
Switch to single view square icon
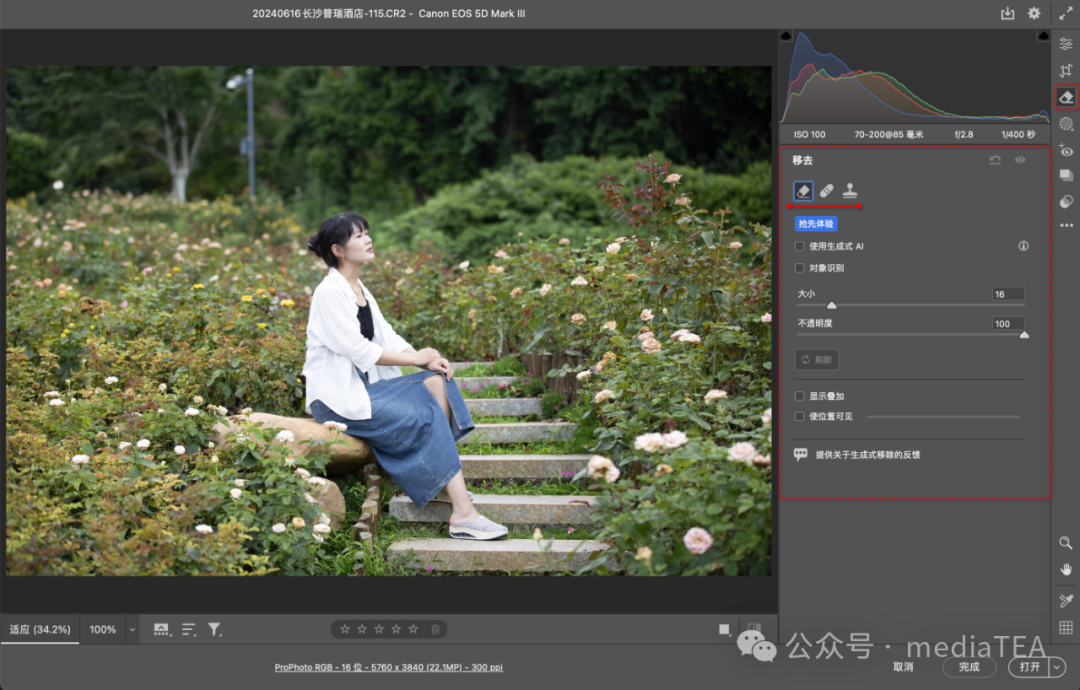(724, 629)
